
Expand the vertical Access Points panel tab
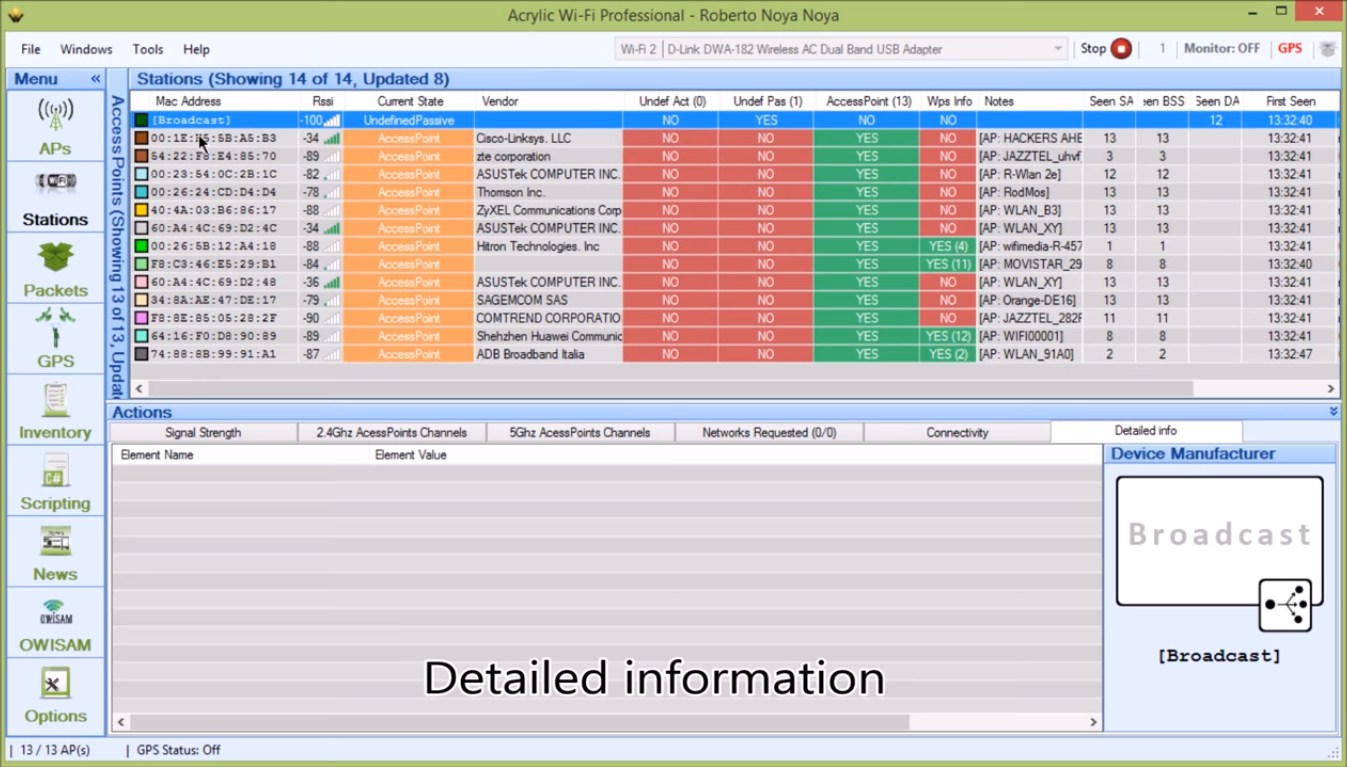(117, 245)
